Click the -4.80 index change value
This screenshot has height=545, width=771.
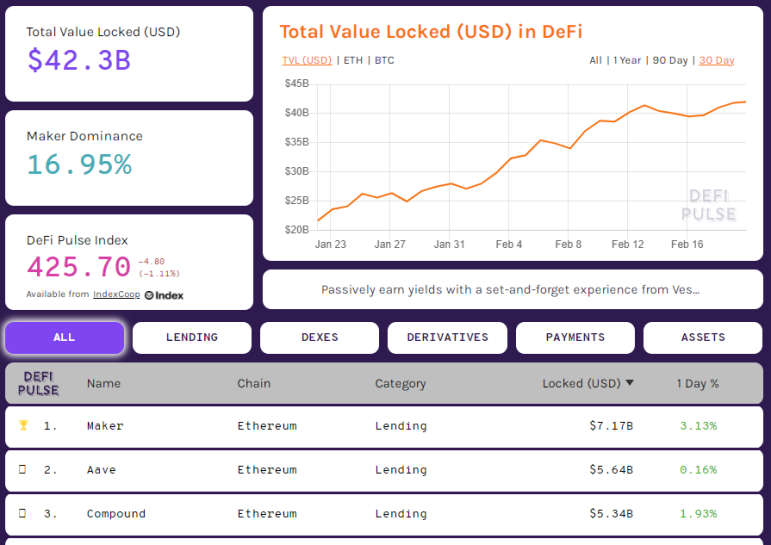[x=151, y=262]
